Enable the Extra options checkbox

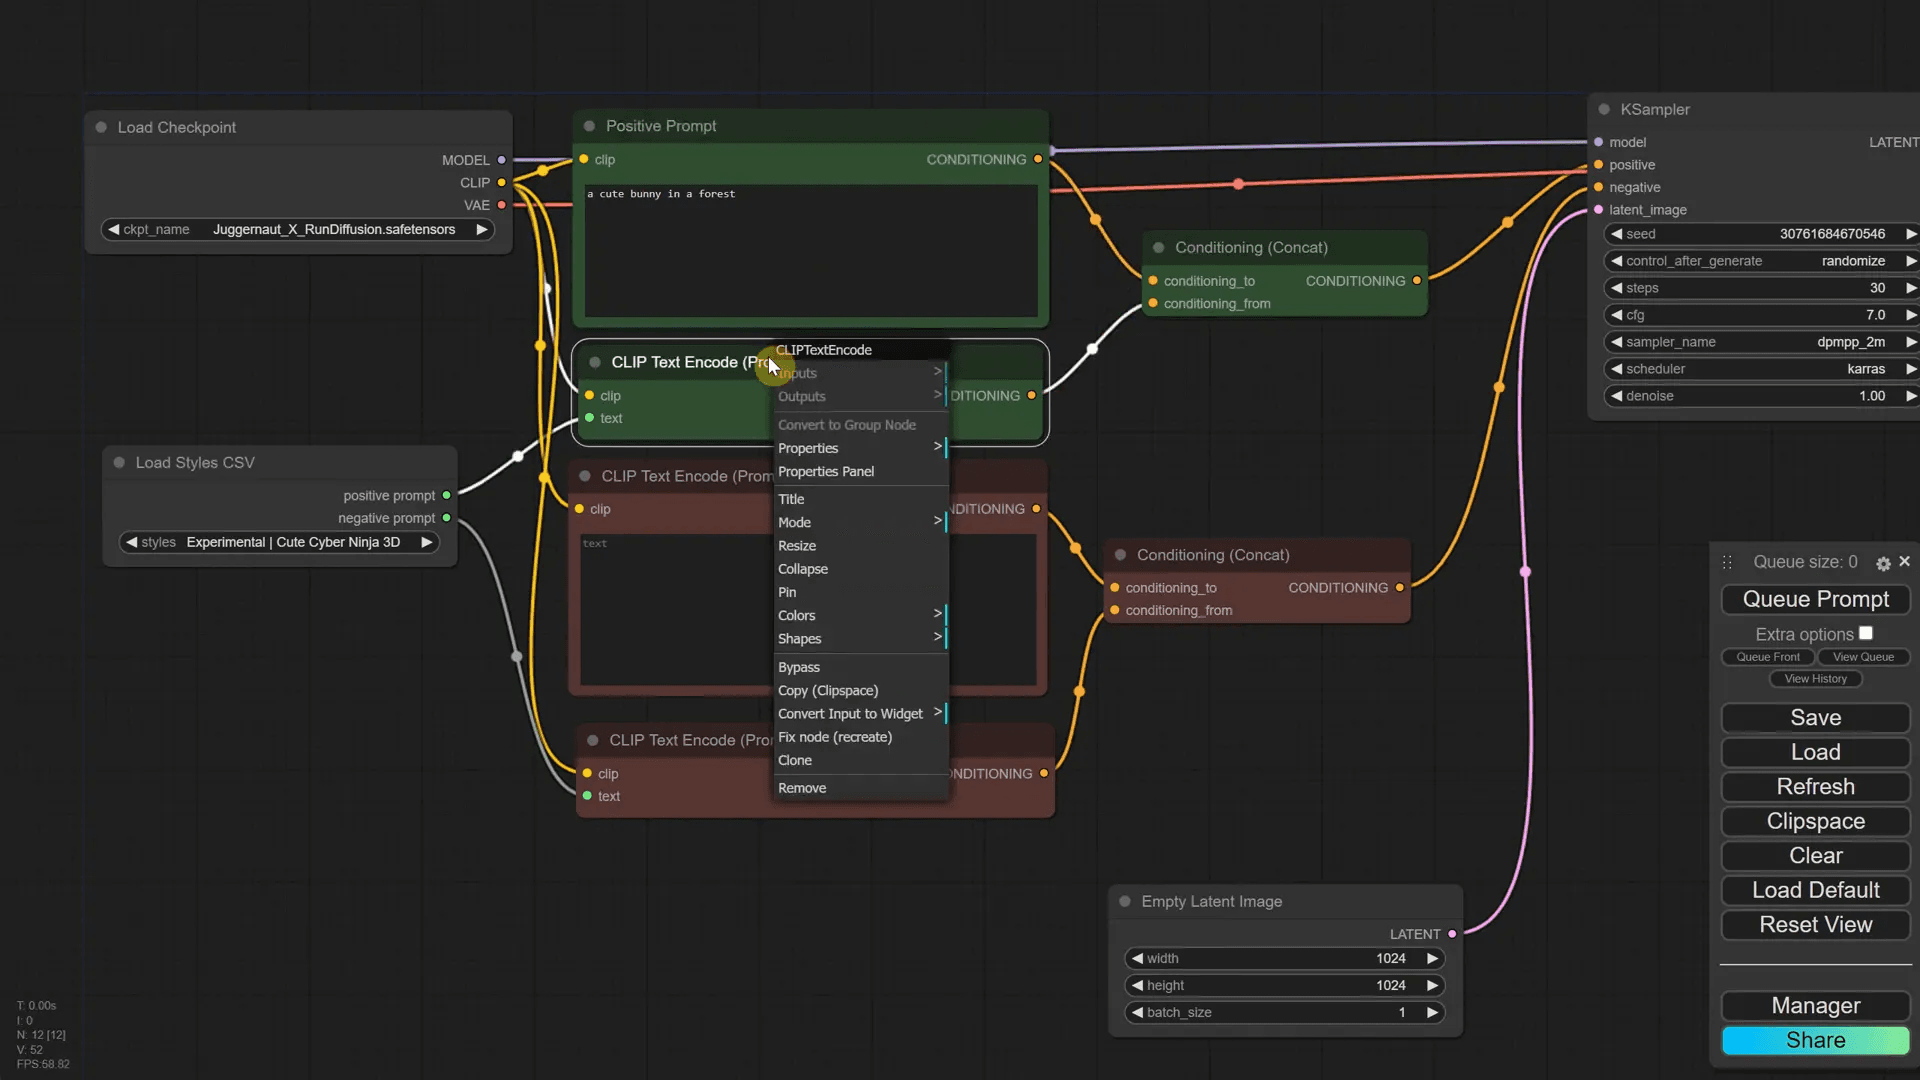[x=1866, y=633]
